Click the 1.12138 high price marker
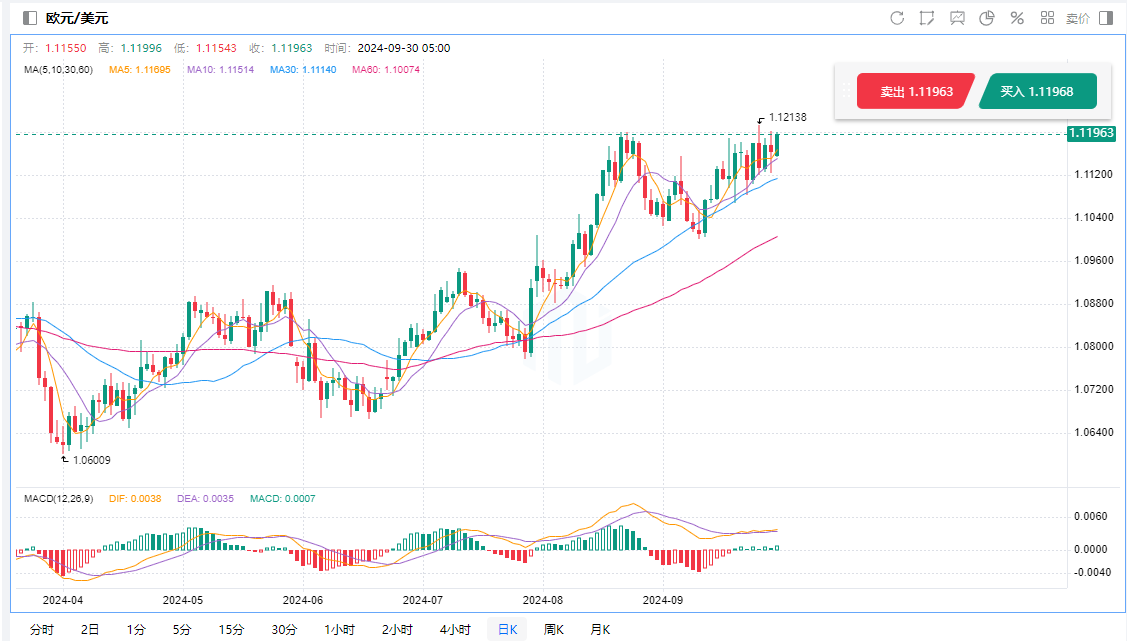Screen dimensions: 1127x641 787,117
